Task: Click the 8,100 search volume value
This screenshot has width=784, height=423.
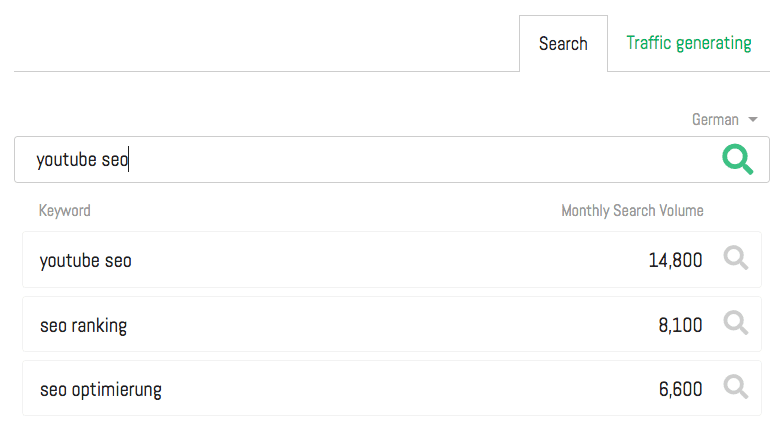Action: pos(680,325)
